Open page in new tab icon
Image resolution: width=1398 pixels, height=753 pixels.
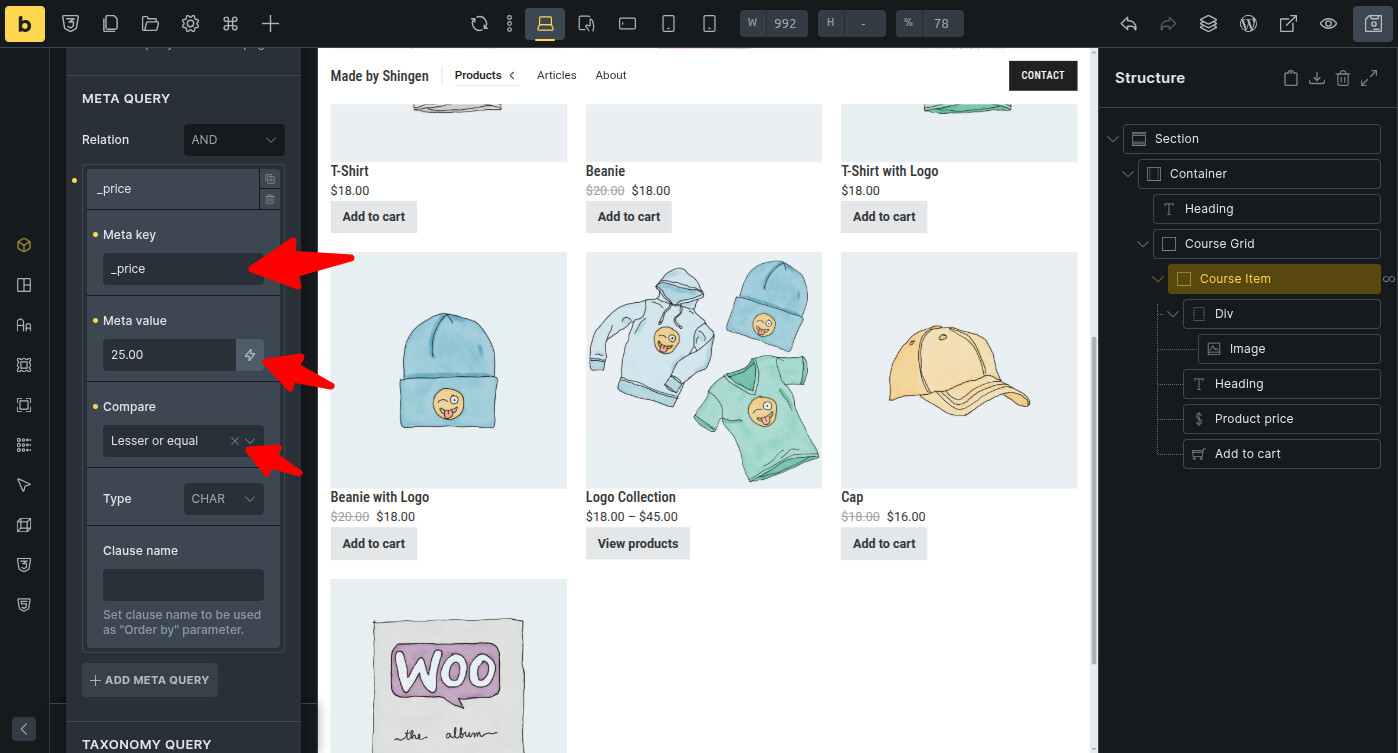[x=1288, y=23]
